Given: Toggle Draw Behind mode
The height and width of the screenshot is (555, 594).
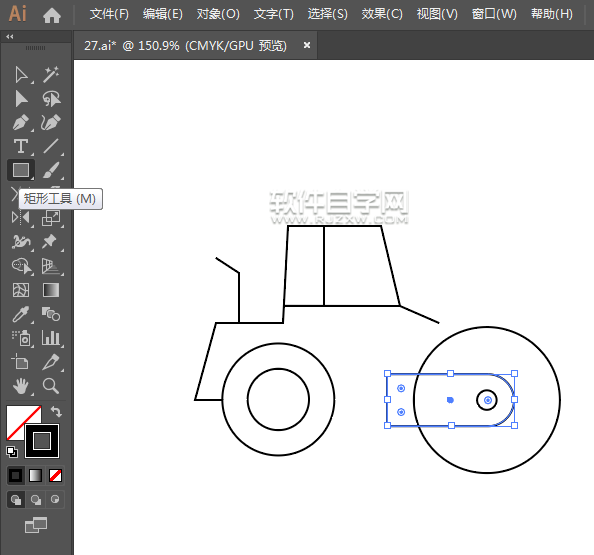Looking at the screenshot, I should coord(36,500).
